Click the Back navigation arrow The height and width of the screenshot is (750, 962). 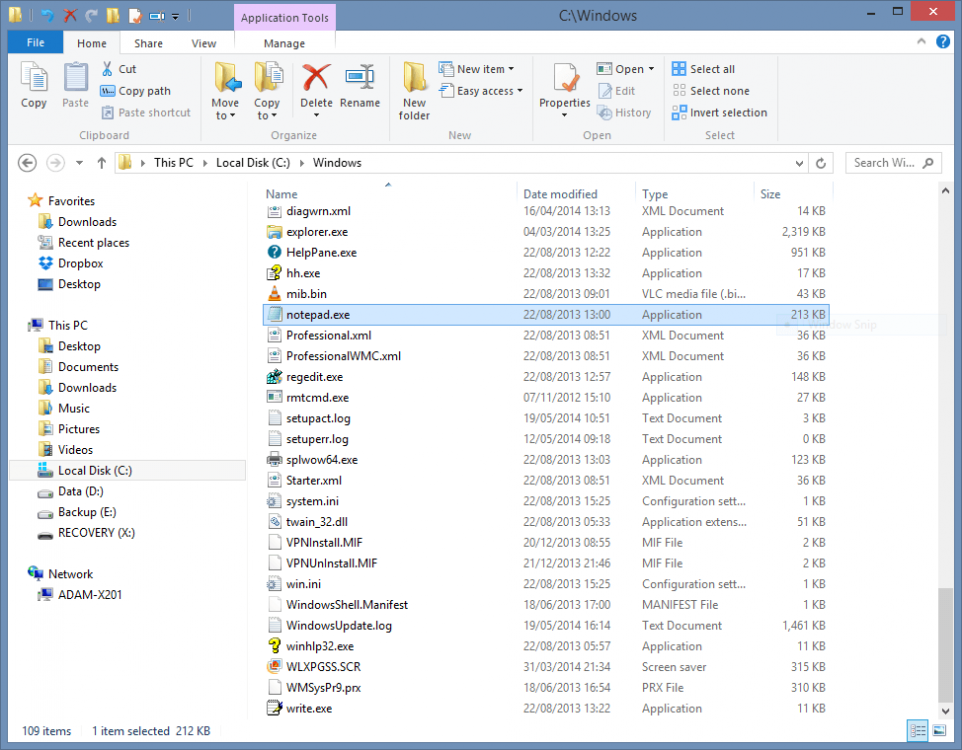(x=27, y=163)
